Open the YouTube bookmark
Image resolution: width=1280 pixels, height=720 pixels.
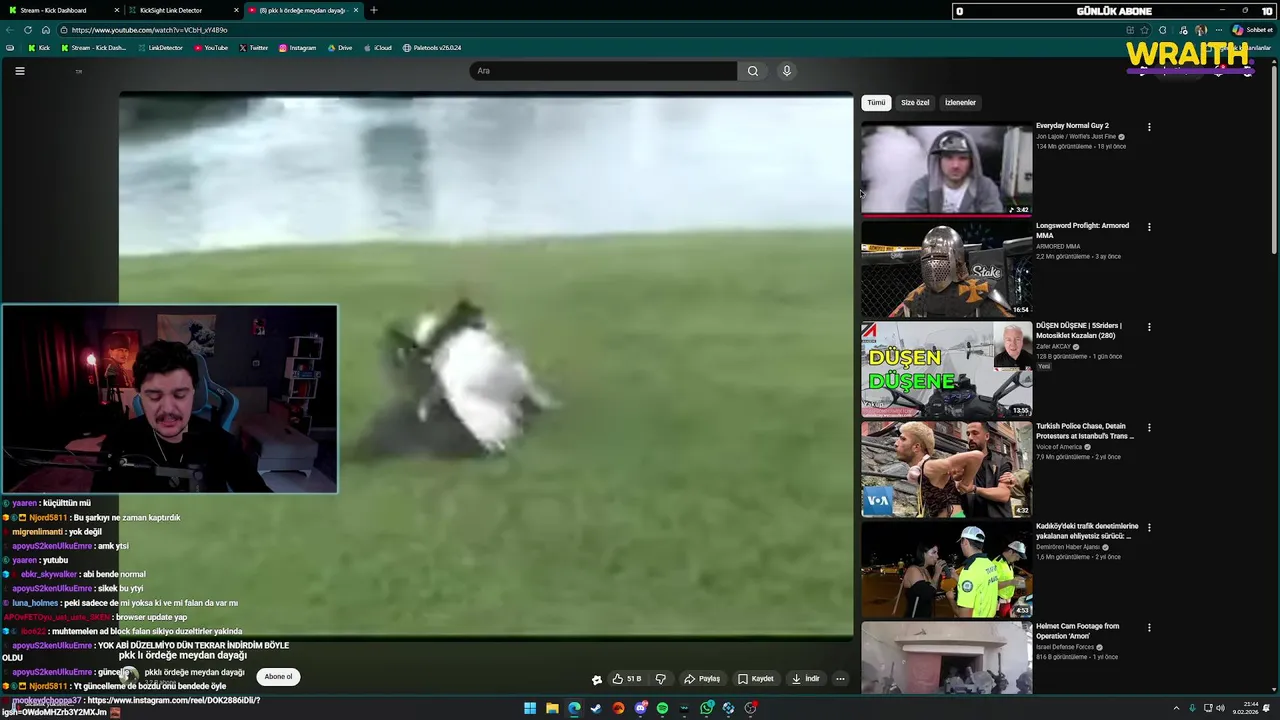211,48
